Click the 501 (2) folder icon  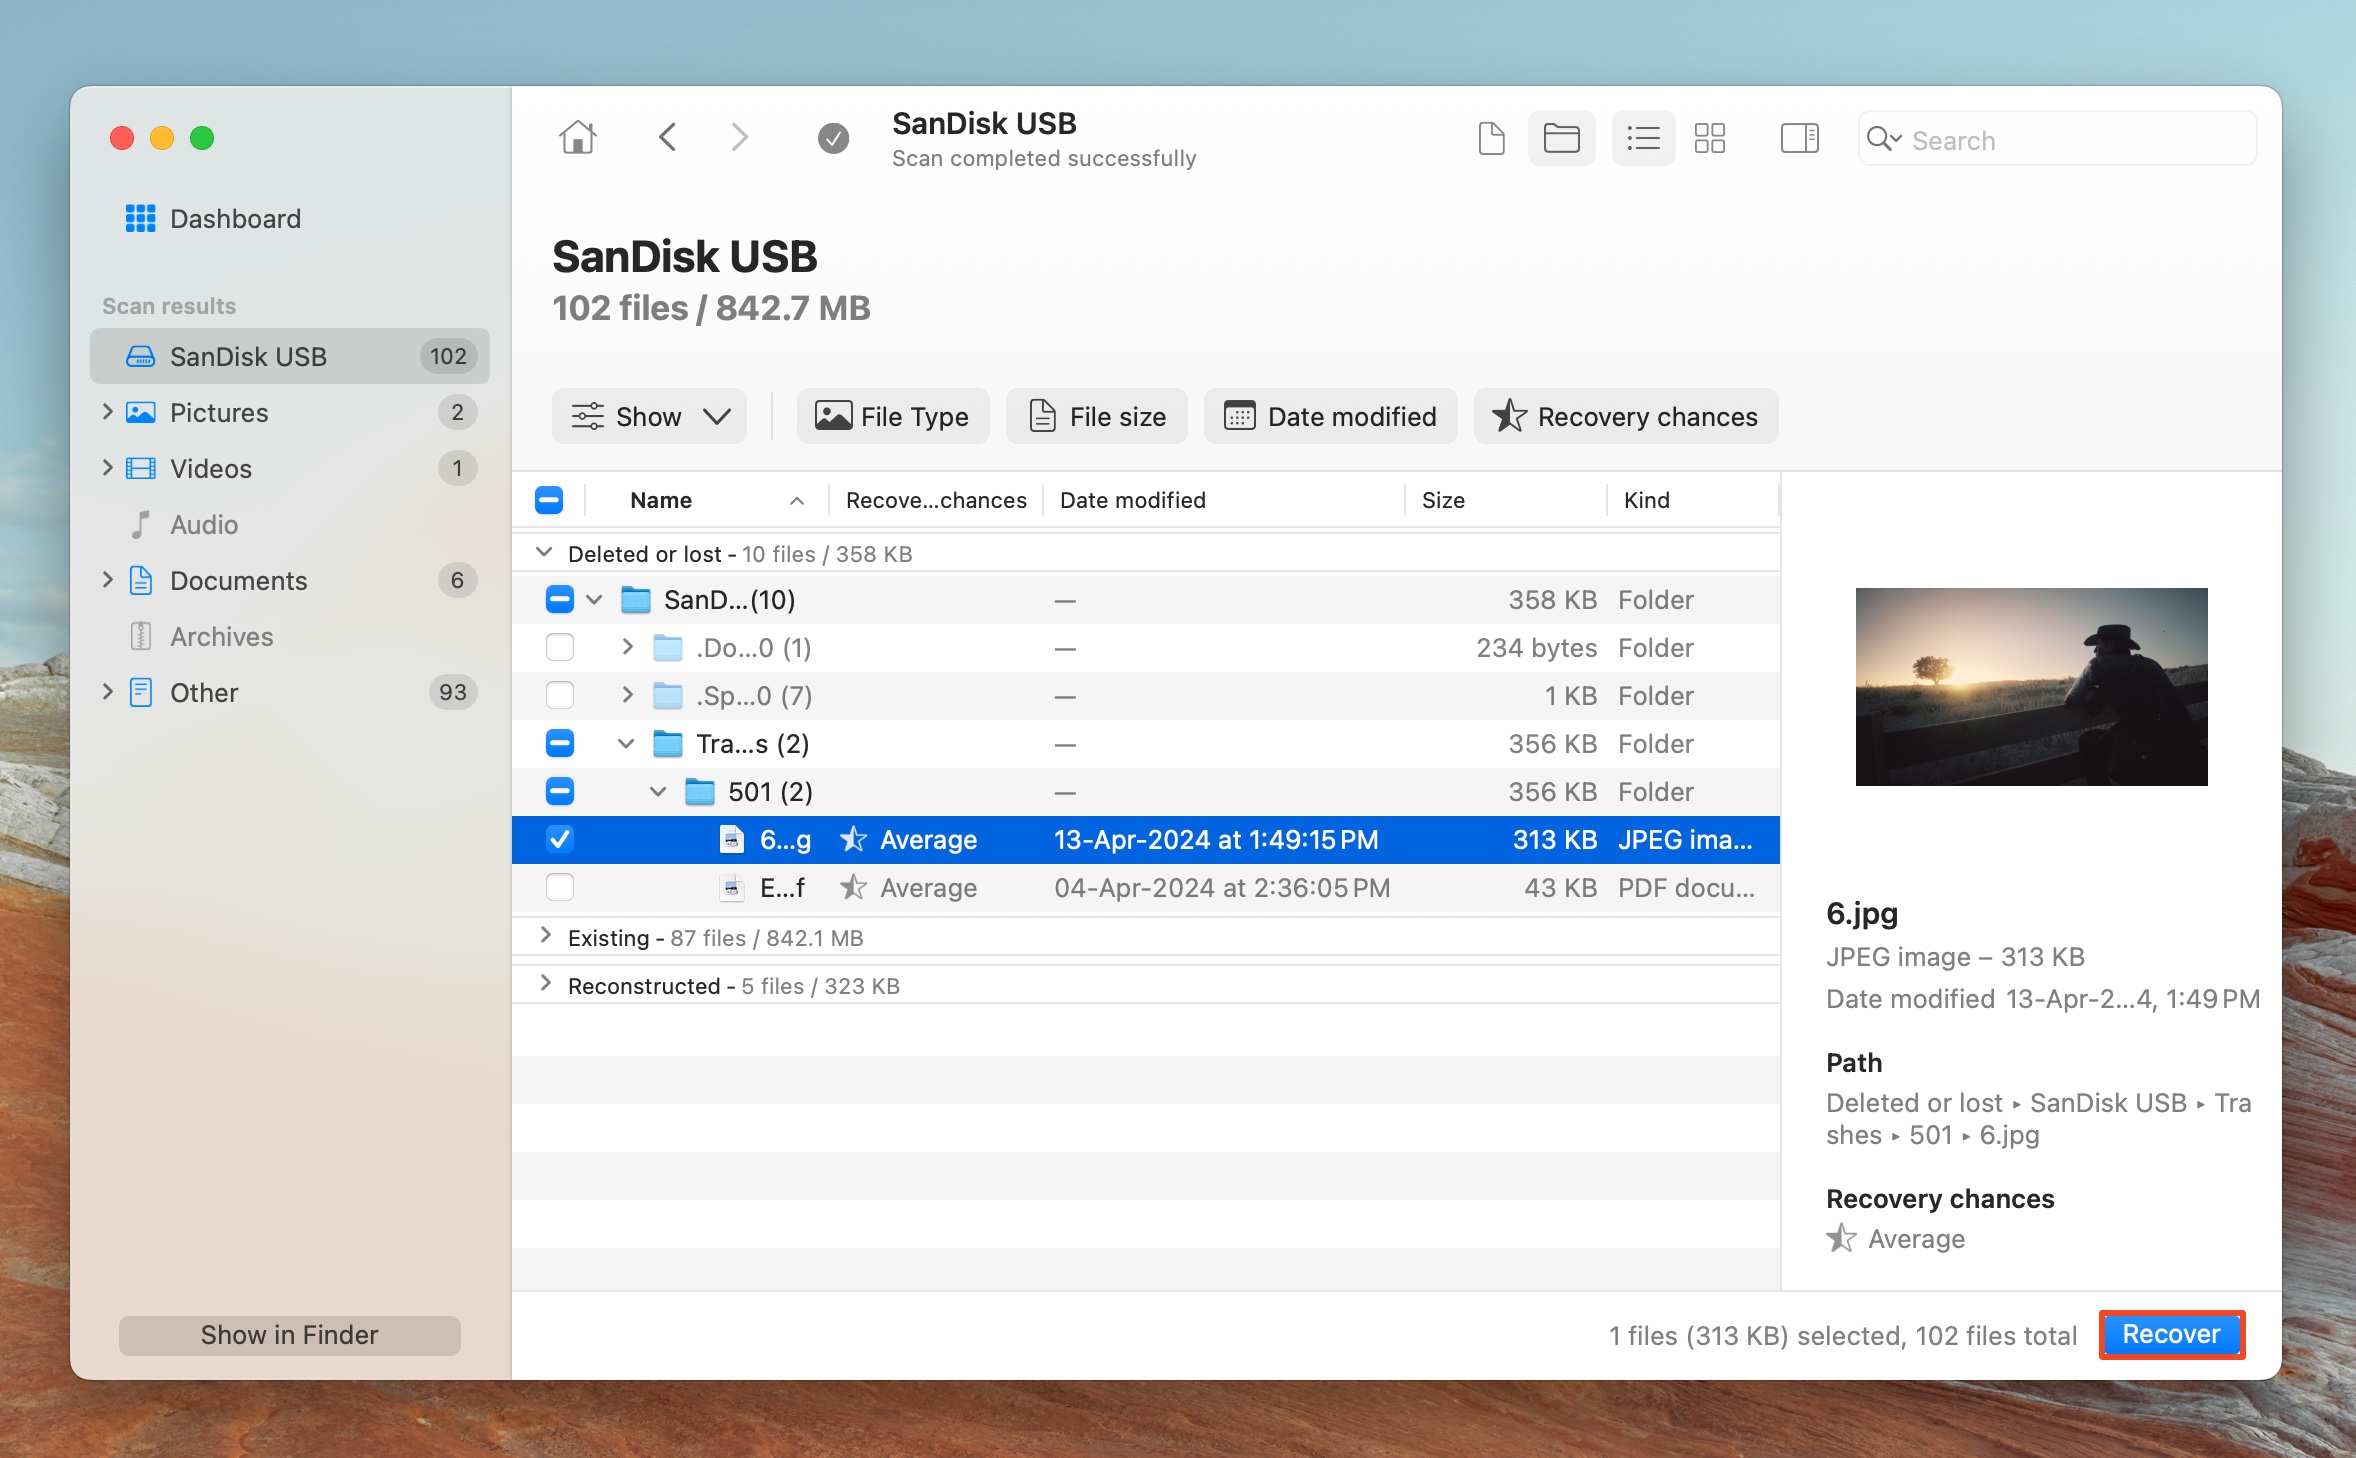[700, 792]
